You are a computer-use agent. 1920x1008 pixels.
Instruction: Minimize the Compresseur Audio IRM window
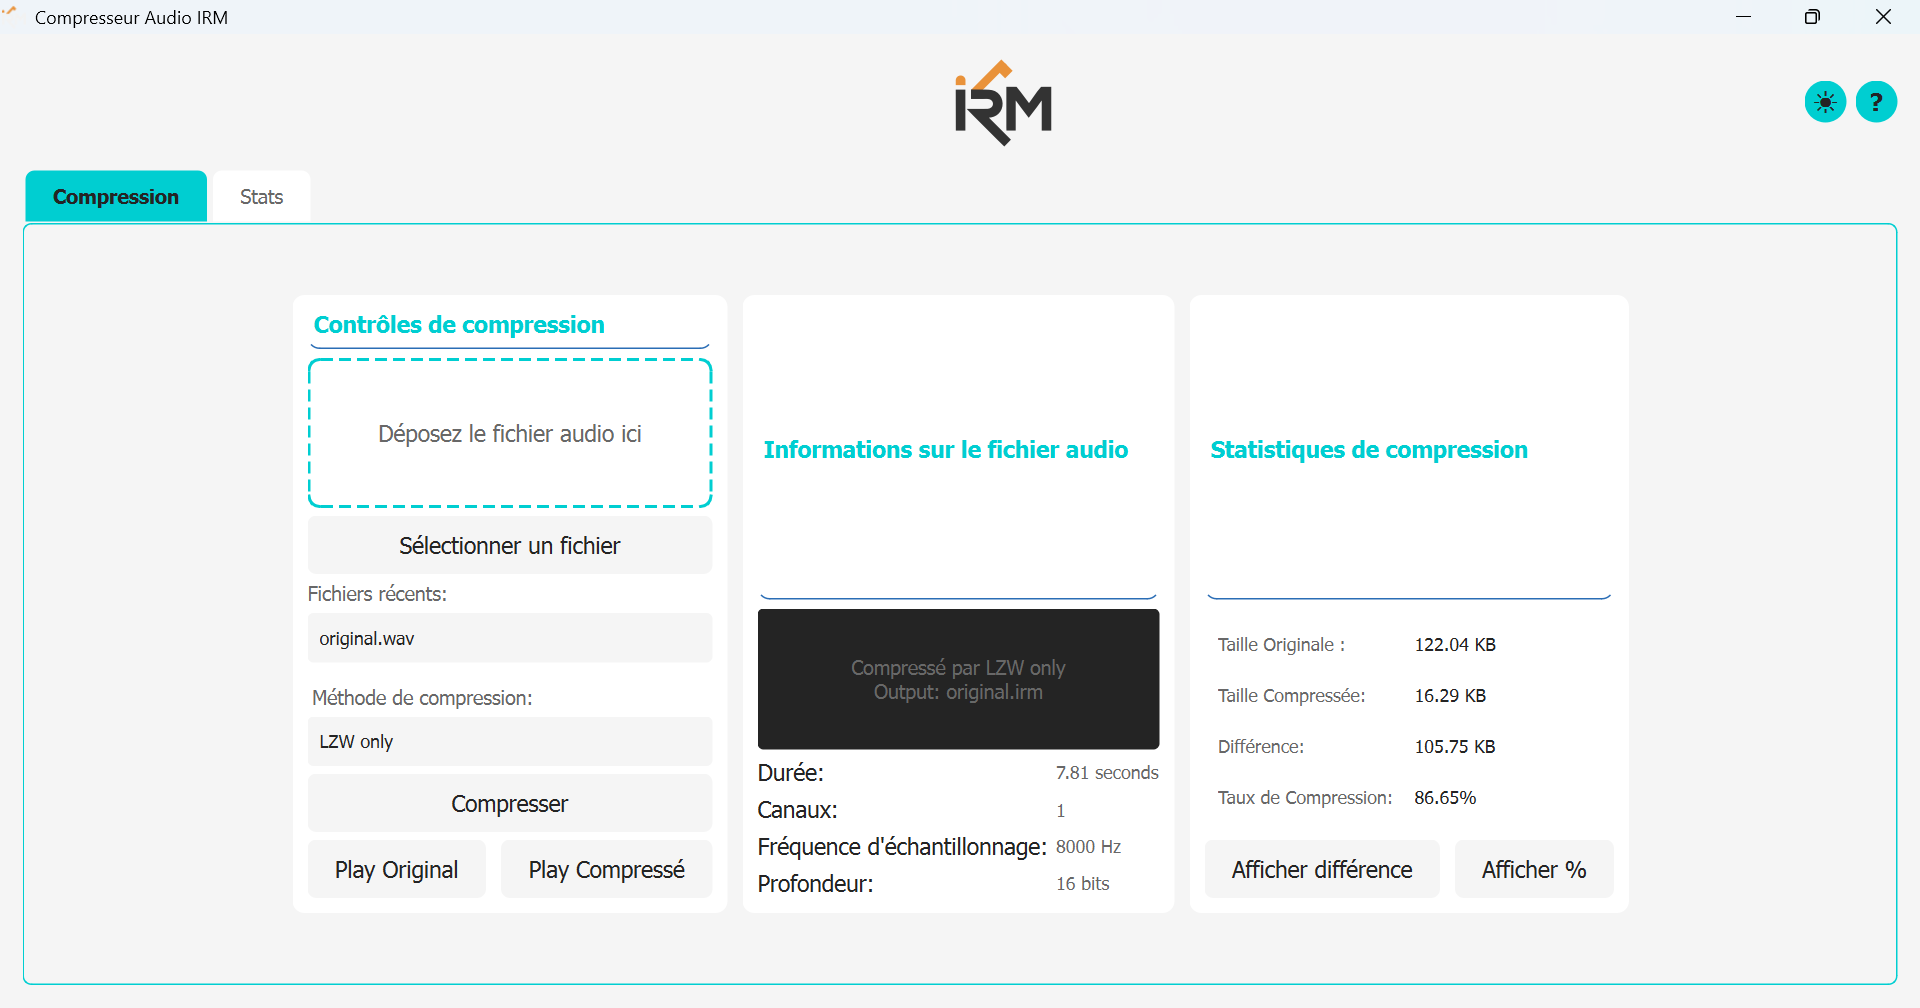1744,17
